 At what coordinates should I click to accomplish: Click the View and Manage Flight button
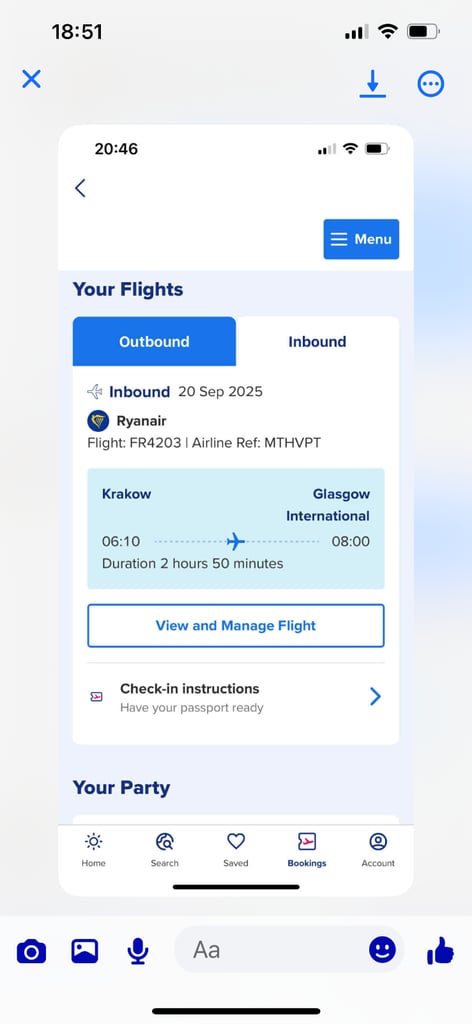(x=236, y=626)
